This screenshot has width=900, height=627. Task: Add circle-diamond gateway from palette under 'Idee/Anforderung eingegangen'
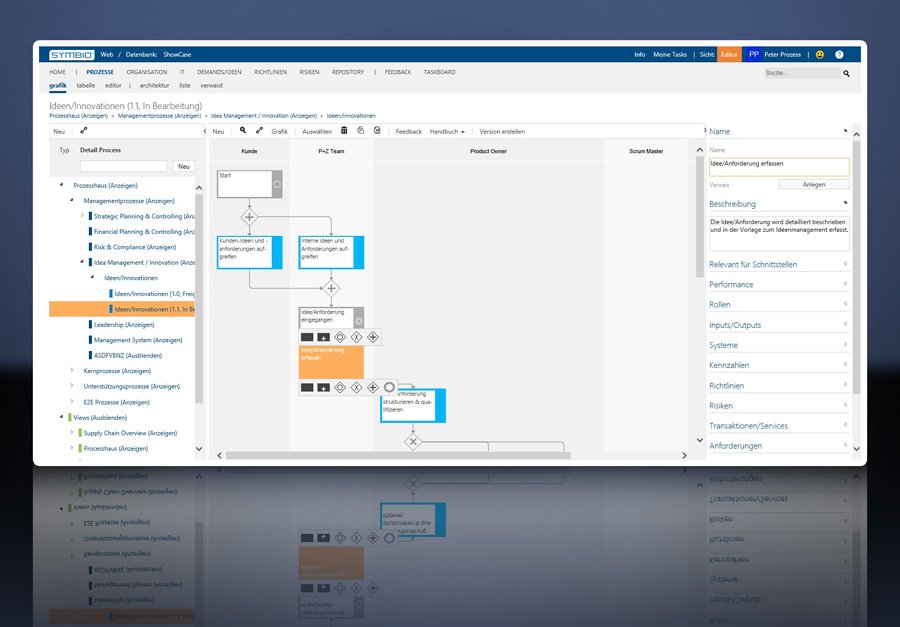pos(340,337)
